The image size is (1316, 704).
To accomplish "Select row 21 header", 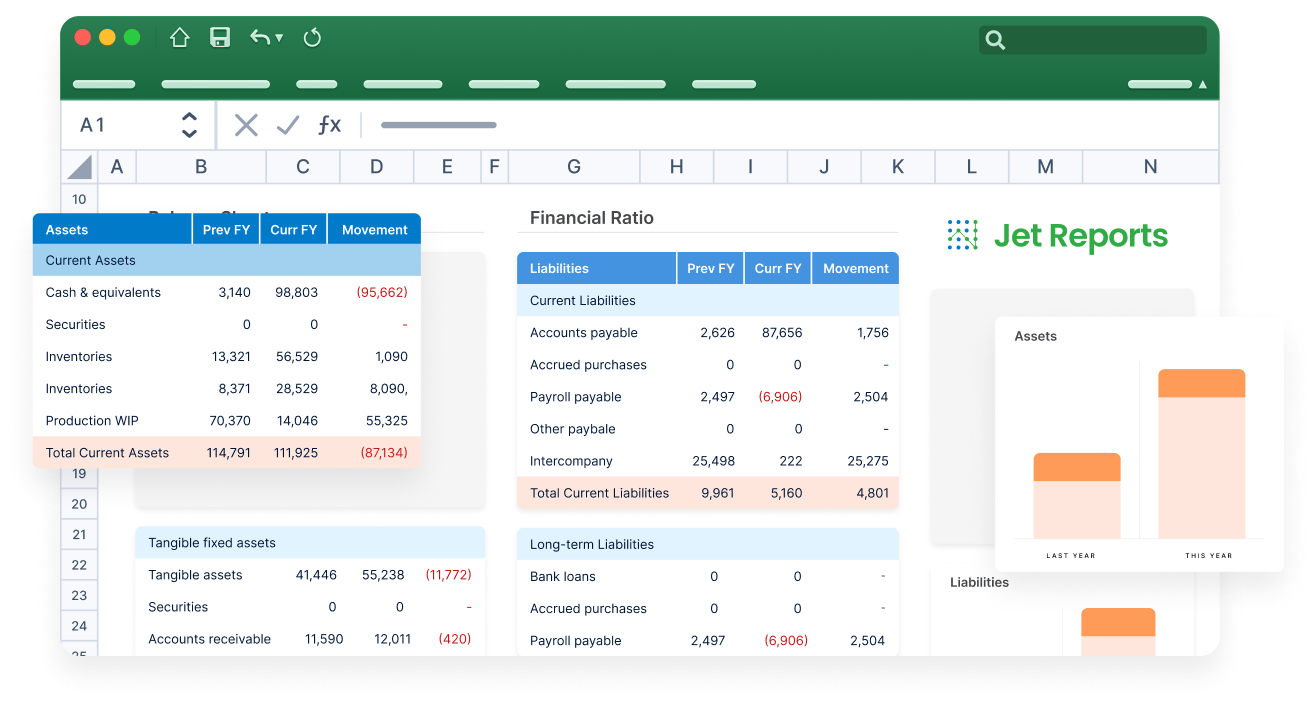I will [79, 535].
